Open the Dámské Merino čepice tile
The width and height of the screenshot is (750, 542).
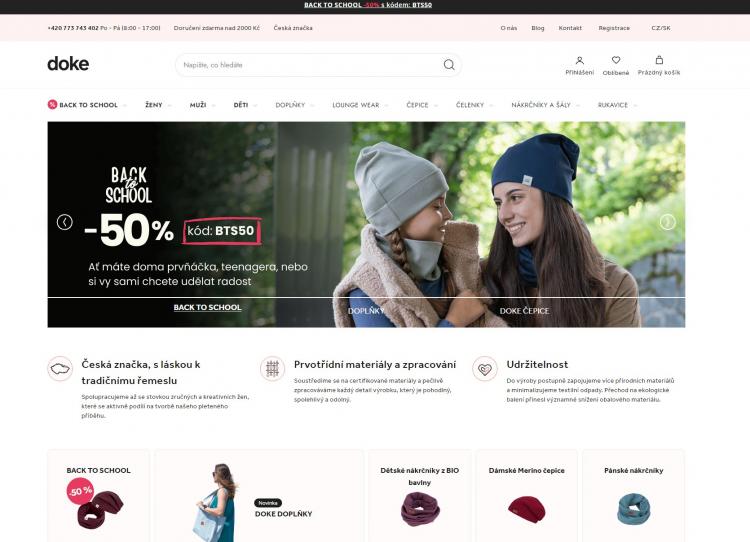[526, 495]
